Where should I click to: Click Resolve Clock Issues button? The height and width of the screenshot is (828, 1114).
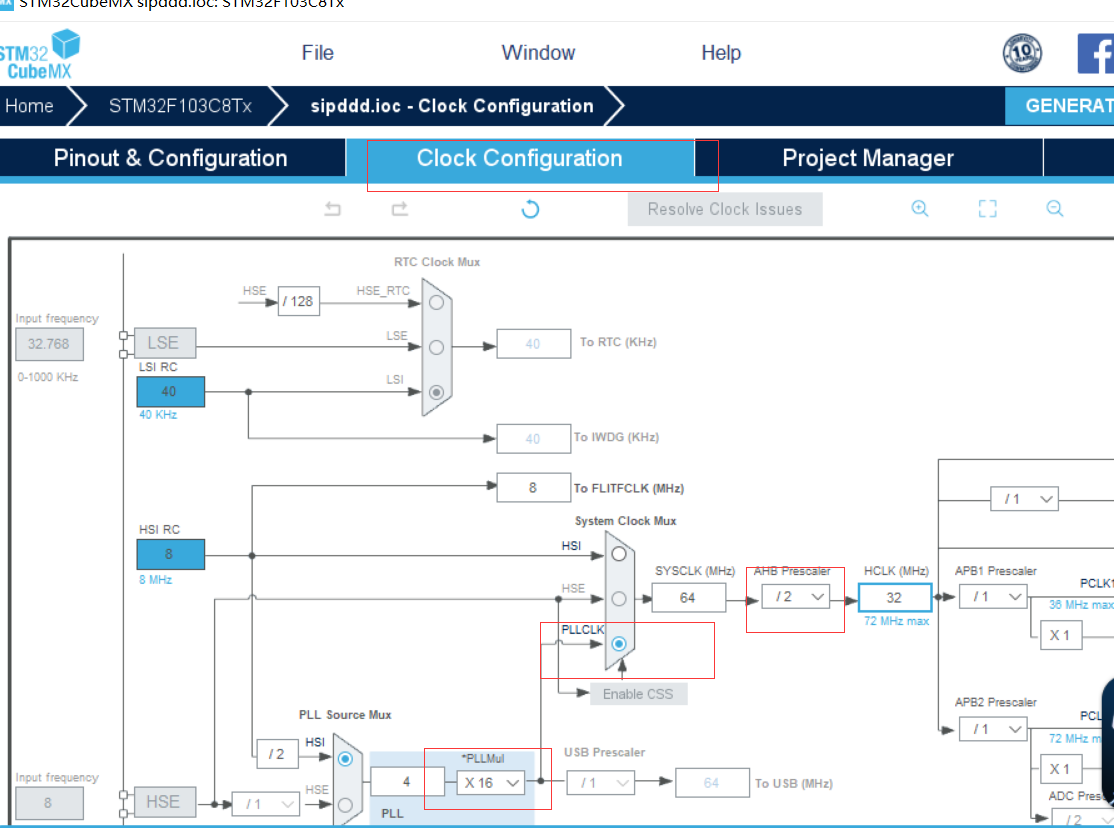pos(725,209)
